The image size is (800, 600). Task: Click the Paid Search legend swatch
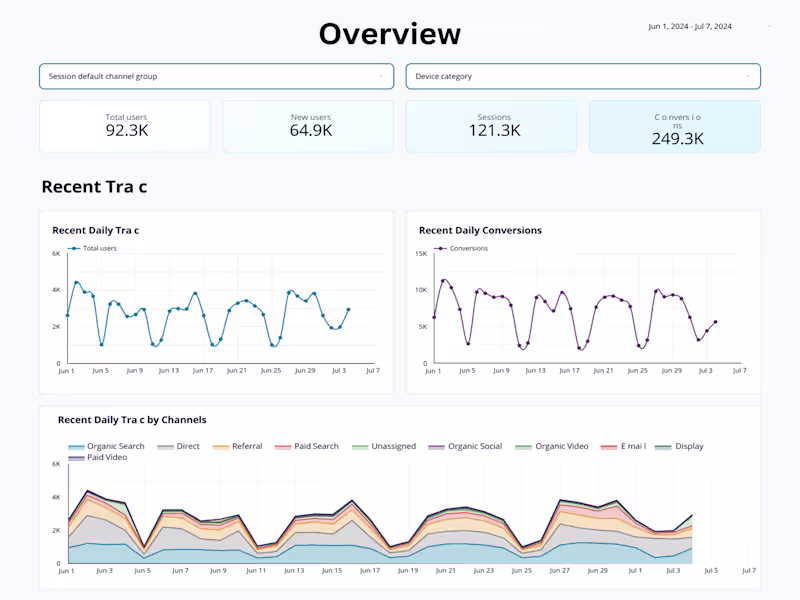click(x=283, y=447)
